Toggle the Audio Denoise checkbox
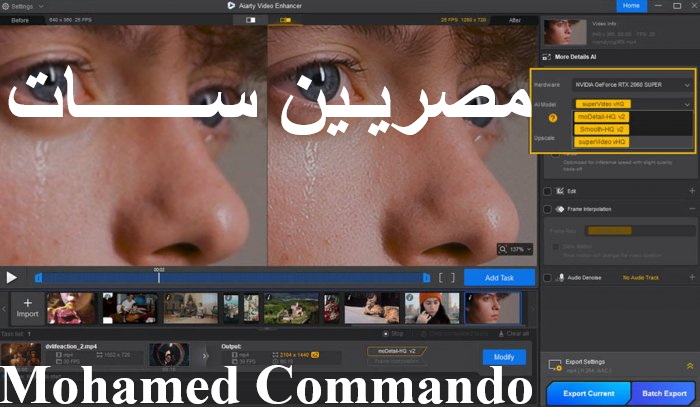The image size is (700, 407). tap(547, 277)
